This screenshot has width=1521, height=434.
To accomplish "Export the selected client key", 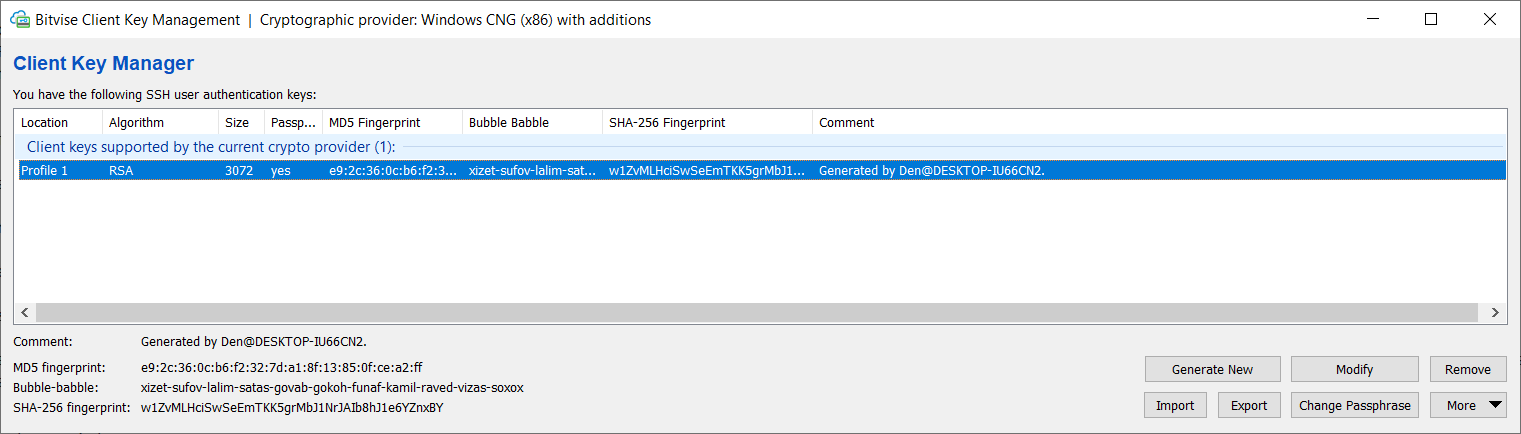I will [x=1248, y=405].
